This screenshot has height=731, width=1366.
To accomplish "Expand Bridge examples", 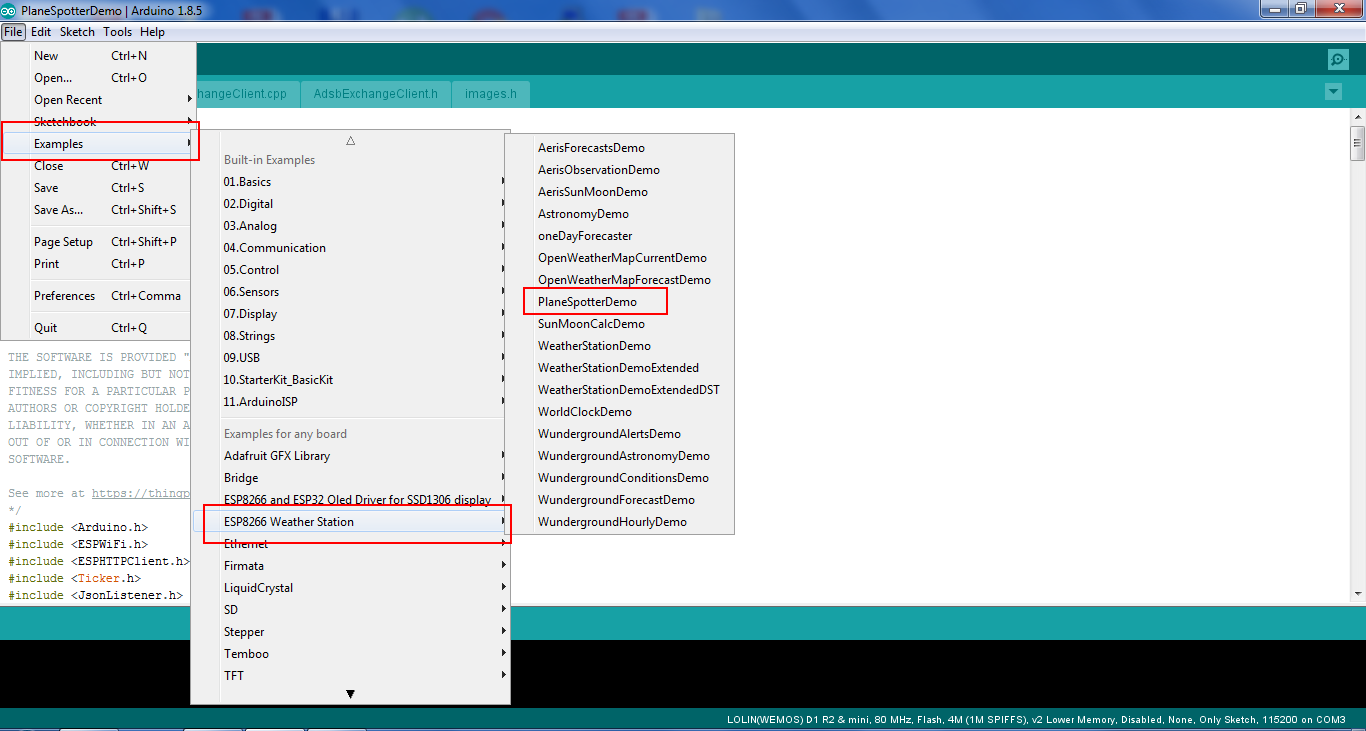I will 351,478.
